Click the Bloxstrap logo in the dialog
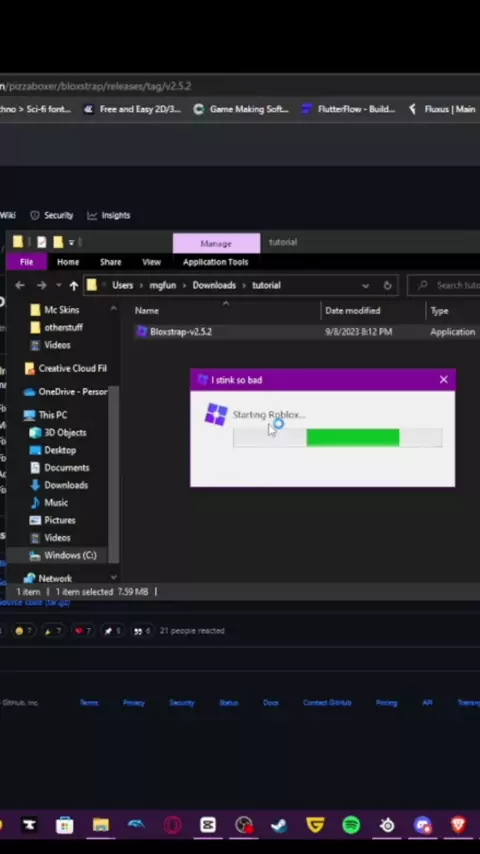480x854 pixels. tap(216, 414)
